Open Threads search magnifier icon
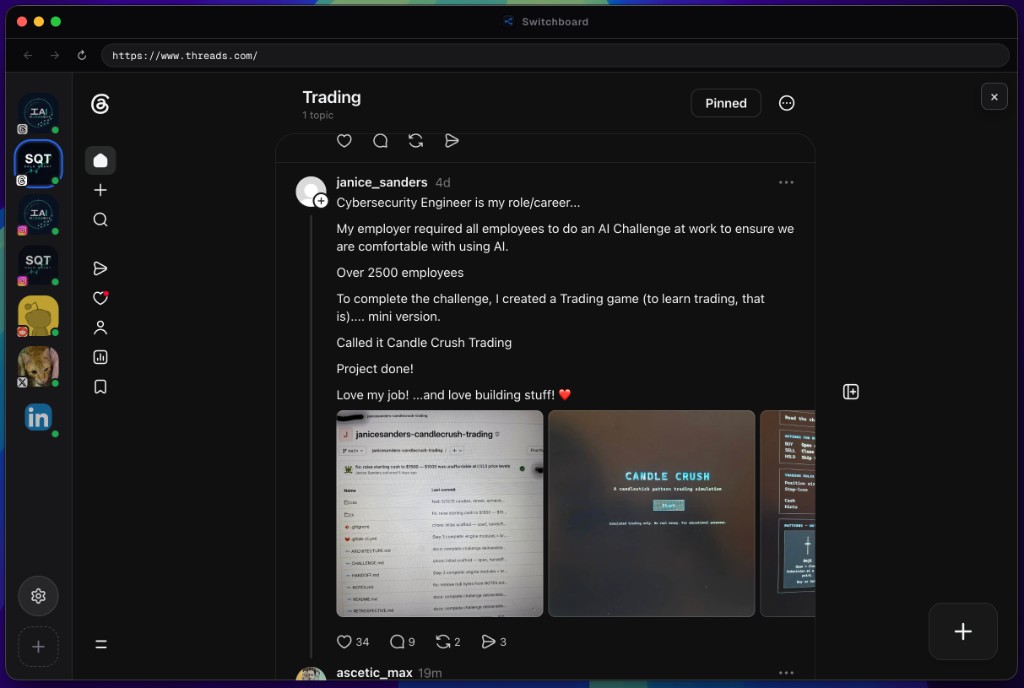 100,219
